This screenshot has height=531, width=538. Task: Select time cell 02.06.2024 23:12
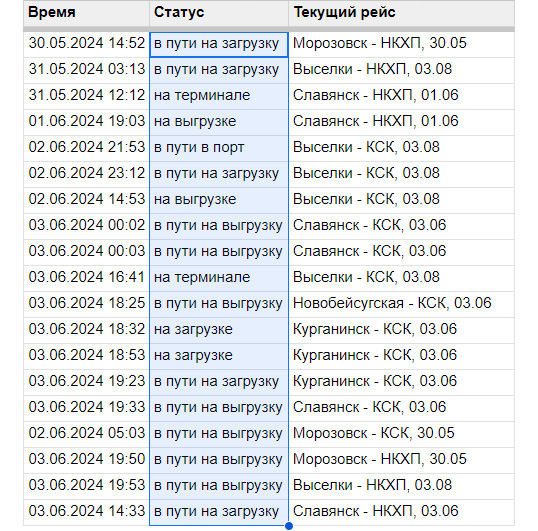tap(87, 174)
